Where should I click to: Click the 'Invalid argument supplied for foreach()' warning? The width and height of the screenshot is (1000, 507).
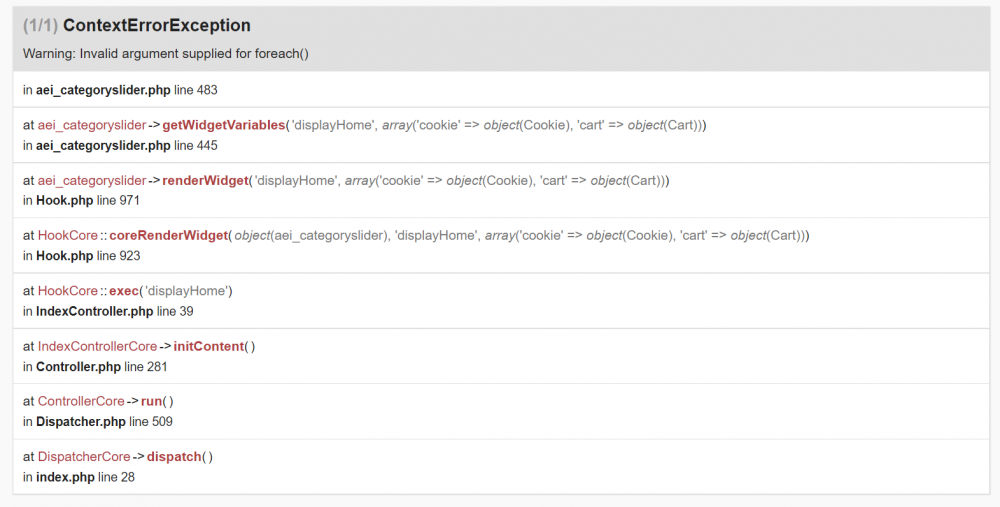click(166, 54)
